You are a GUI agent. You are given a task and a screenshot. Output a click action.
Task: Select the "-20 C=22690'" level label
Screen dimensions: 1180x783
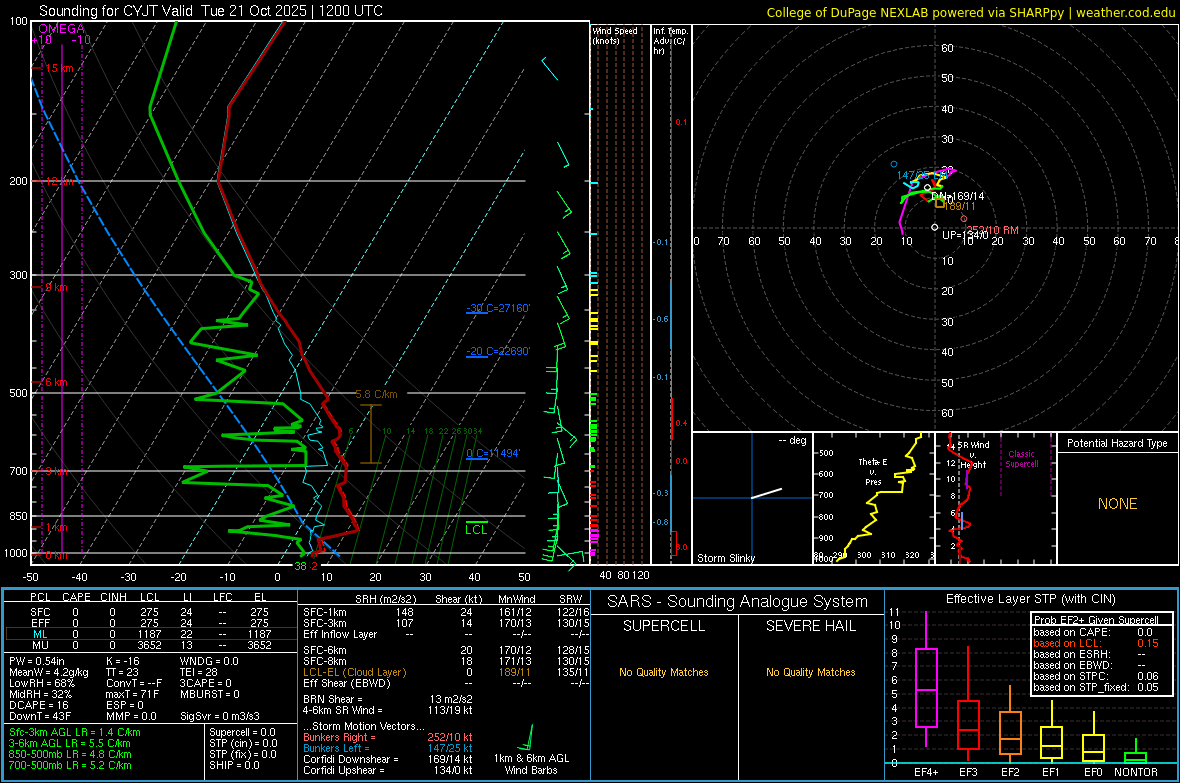click(498, 351)
